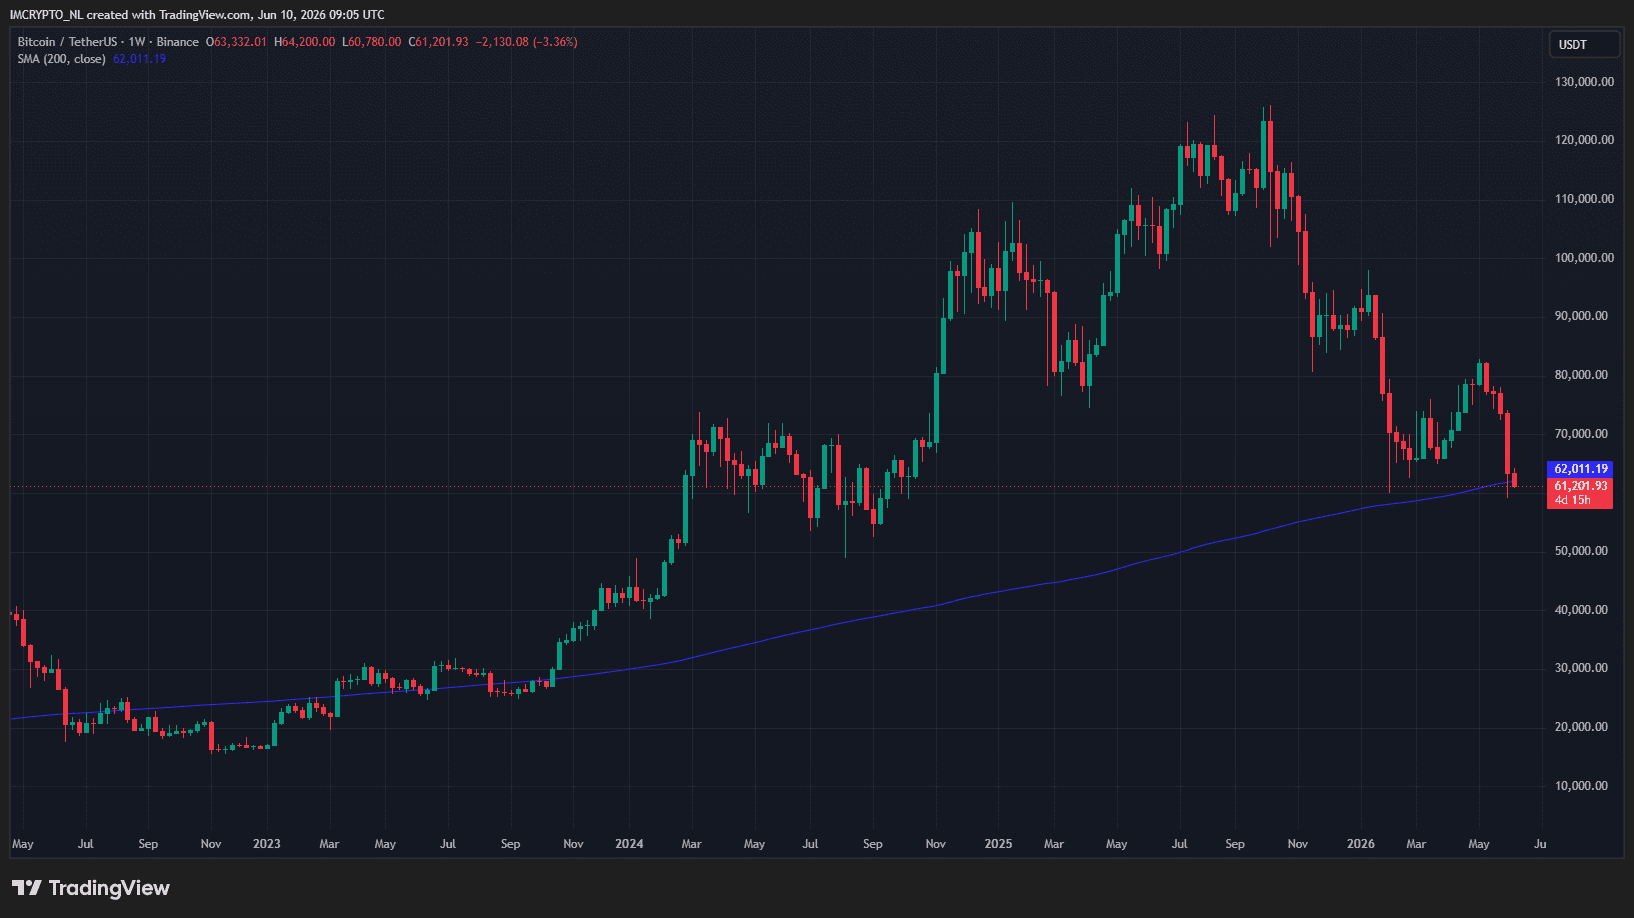Image resolution: width=1634 pixels, height=918 pixels.
Task: Click the 2025 label on time axis
Action: coord(998,844)
